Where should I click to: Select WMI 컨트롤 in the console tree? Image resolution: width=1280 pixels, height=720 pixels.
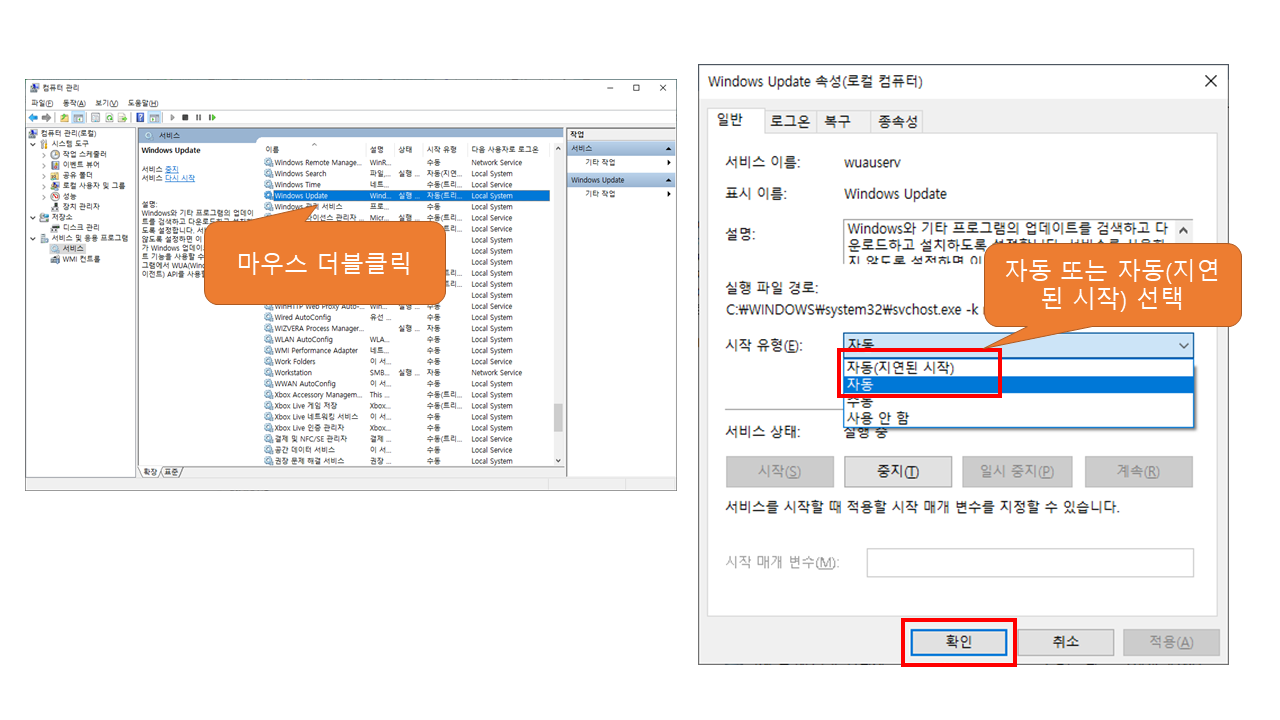81,259
